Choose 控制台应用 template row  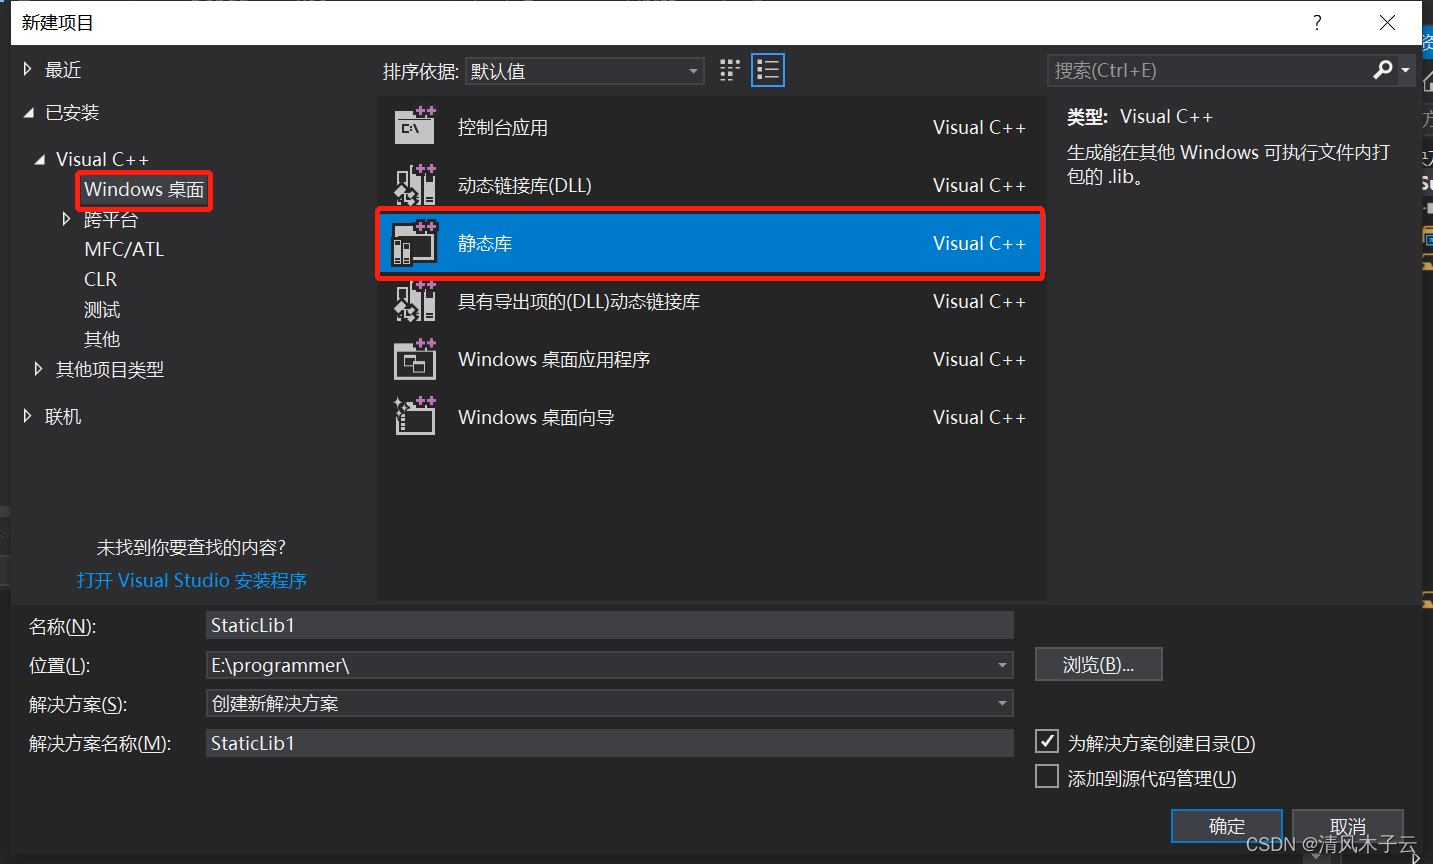pos(711,127)
